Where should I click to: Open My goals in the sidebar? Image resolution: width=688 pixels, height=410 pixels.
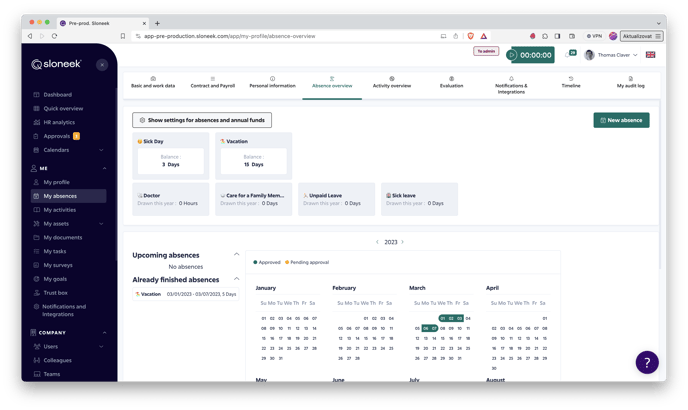click(x=55, y=279)
